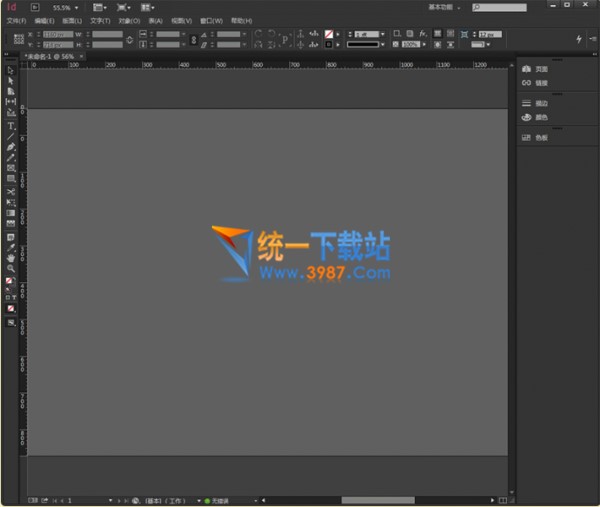
Task: Select the Selection tool arrow
Action: click(x=10, y=70)
